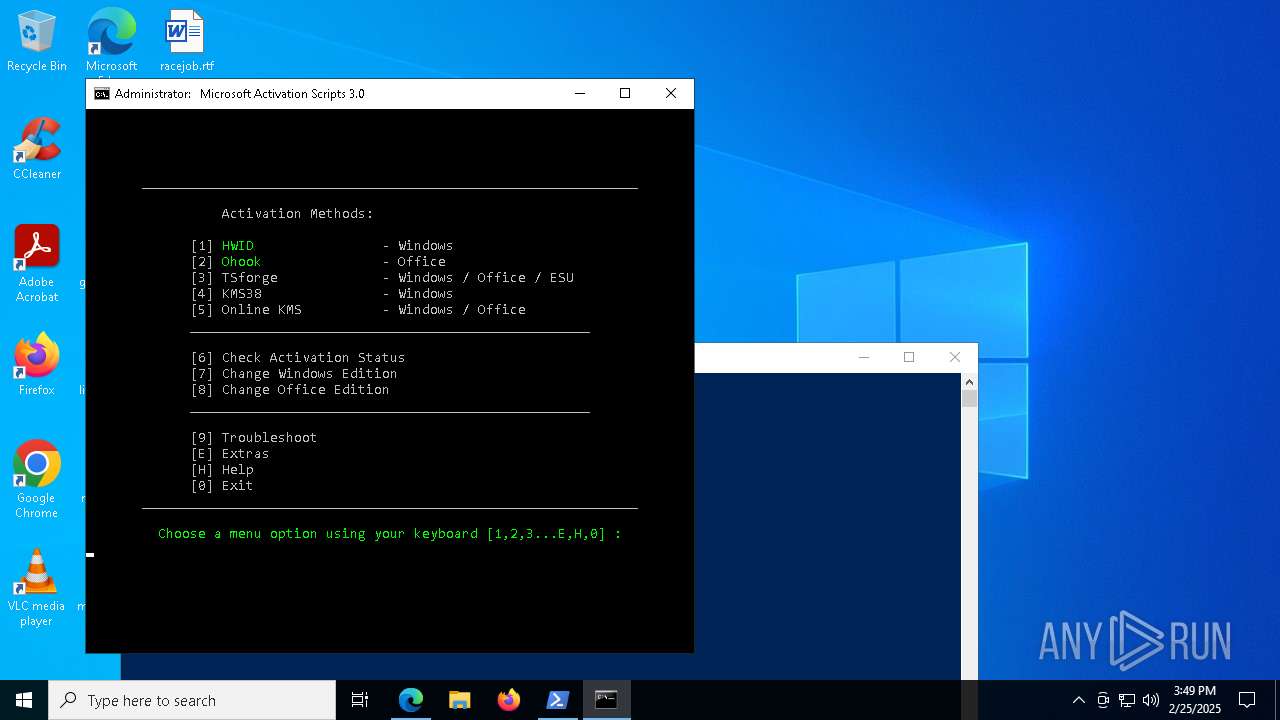Maximize the background PowerShell window

pos(909,358)
